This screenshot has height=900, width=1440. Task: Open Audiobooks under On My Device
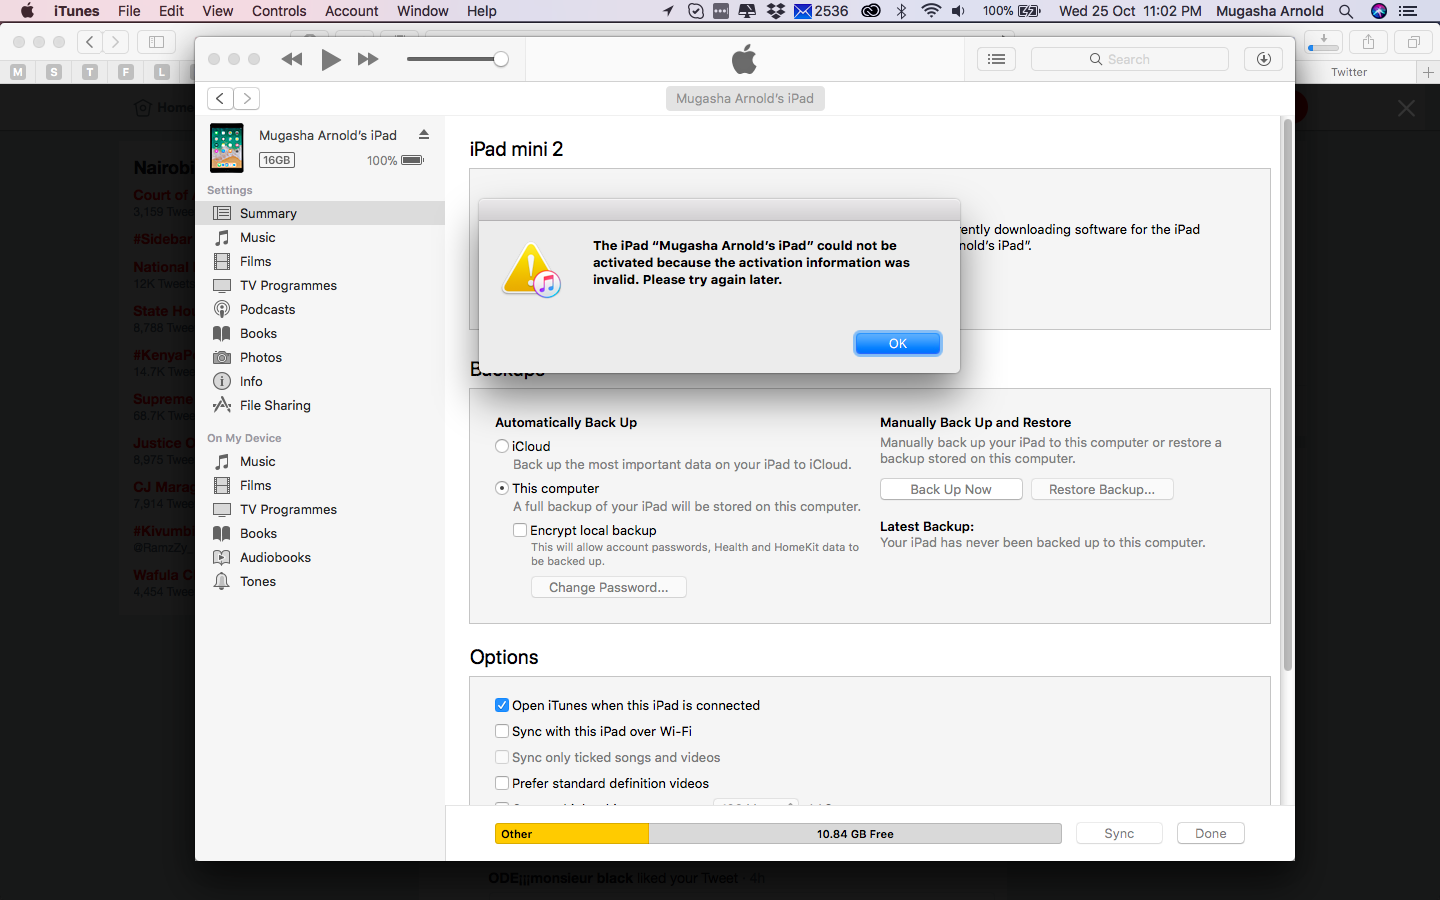coord(320,557)
